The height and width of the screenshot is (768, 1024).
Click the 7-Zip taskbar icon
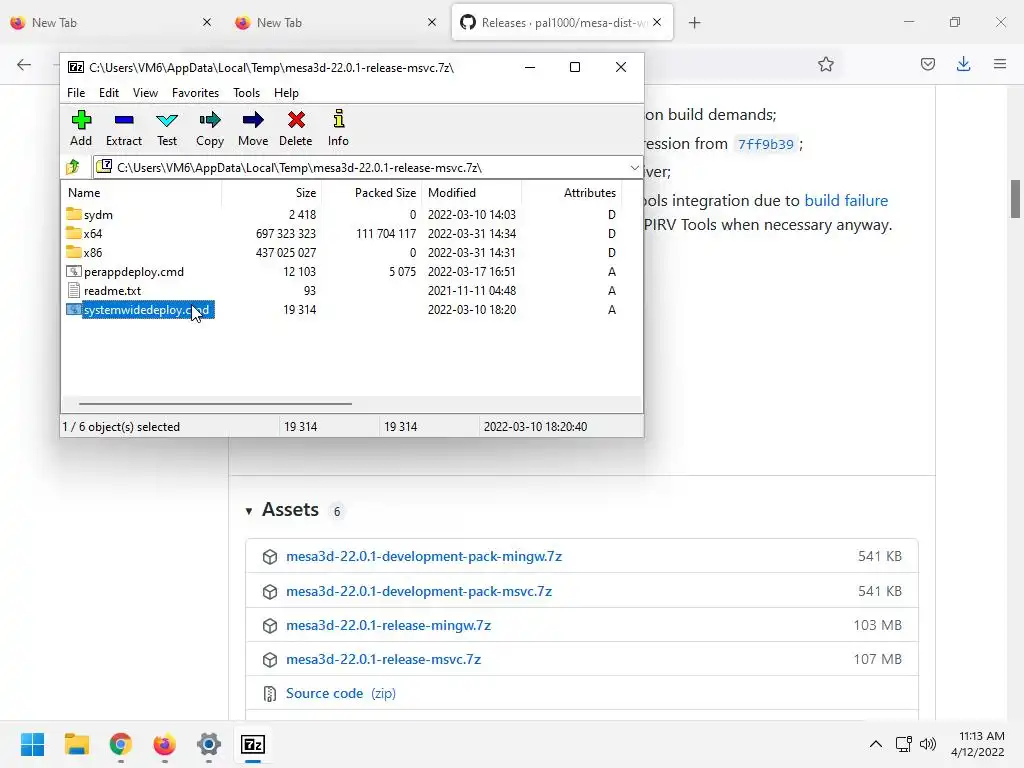coord(253,744)
